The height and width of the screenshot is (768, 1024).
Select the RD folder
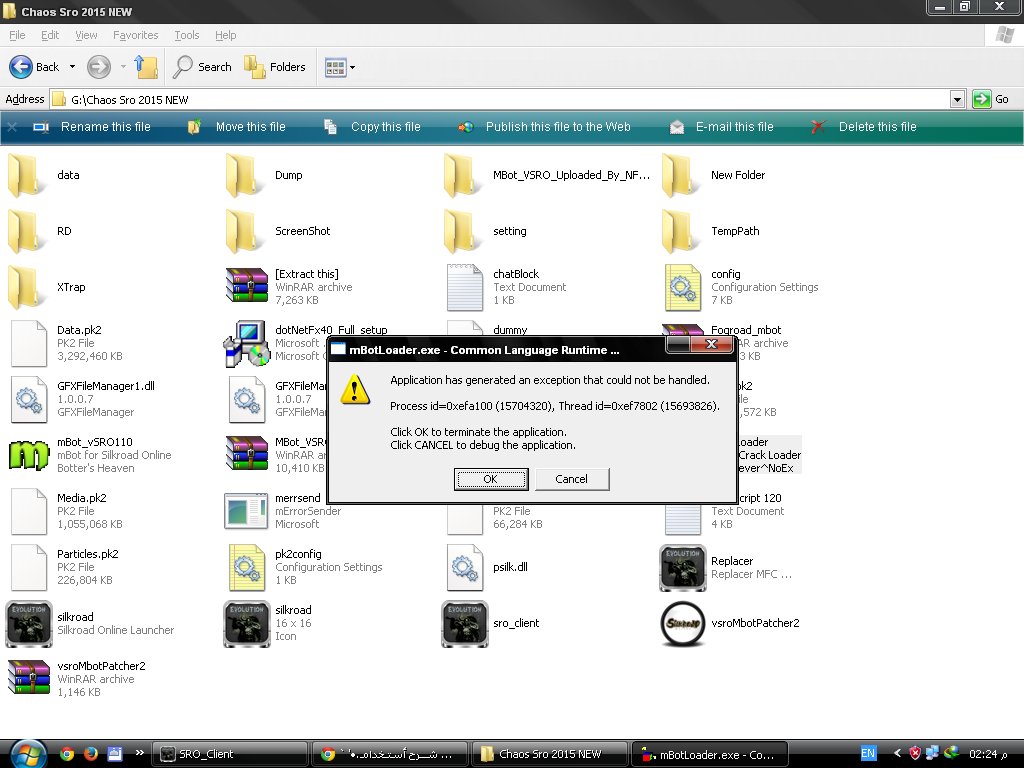pos(40,231)
